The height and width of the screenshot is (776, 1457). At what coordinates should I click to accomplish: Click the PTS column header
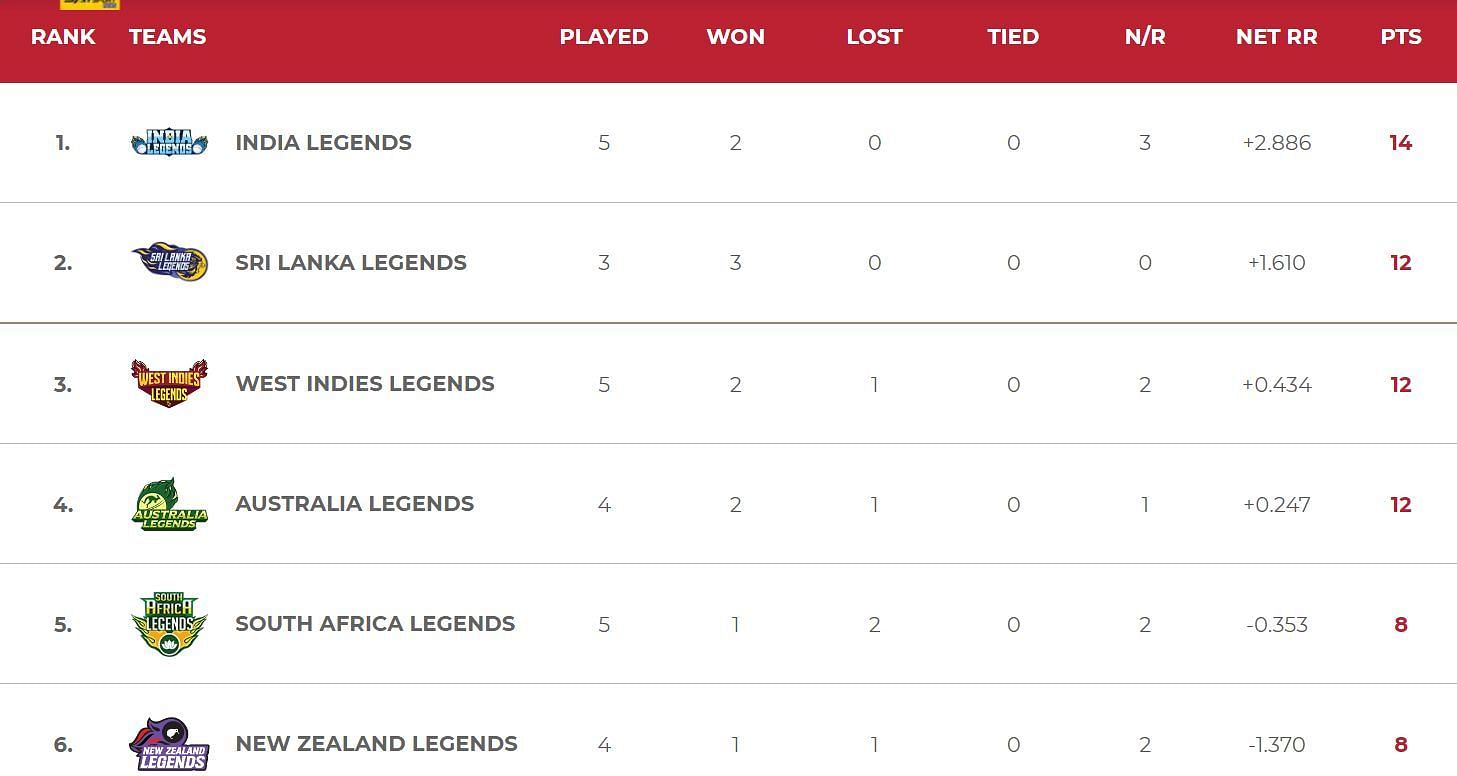[1401, 37]
